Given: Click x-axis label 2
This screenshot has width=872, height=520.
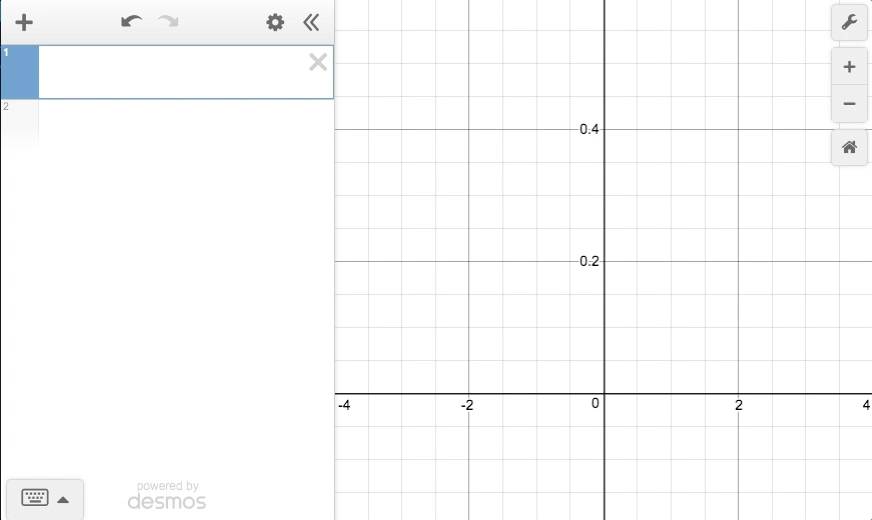Looking at the screenshot, I should coord(739,405).
